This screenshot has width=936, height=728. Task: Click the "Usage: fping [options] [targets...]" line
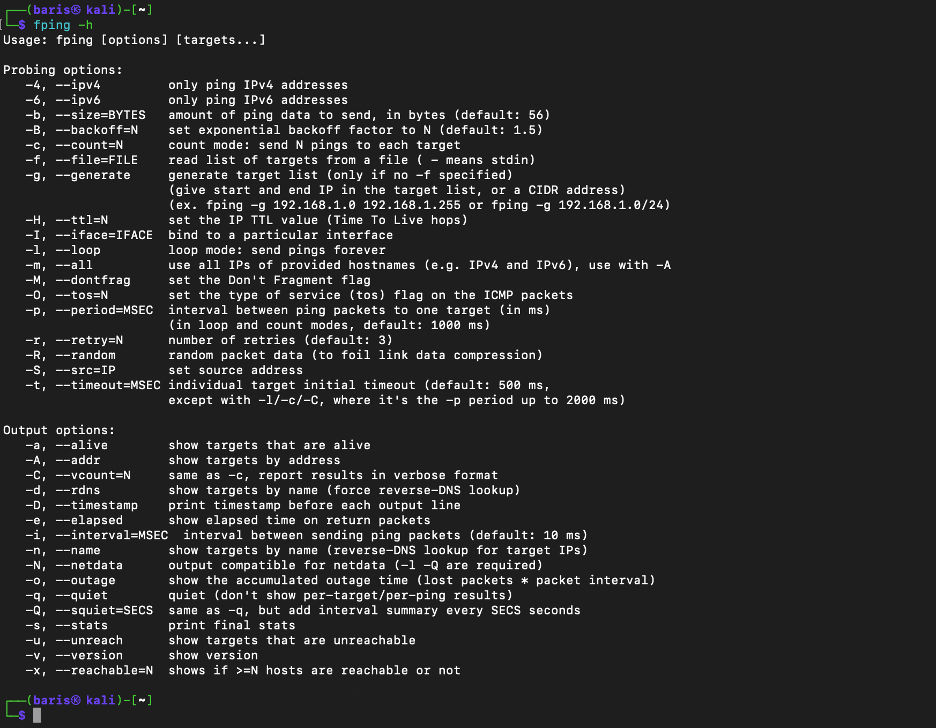tap(134, 40)
